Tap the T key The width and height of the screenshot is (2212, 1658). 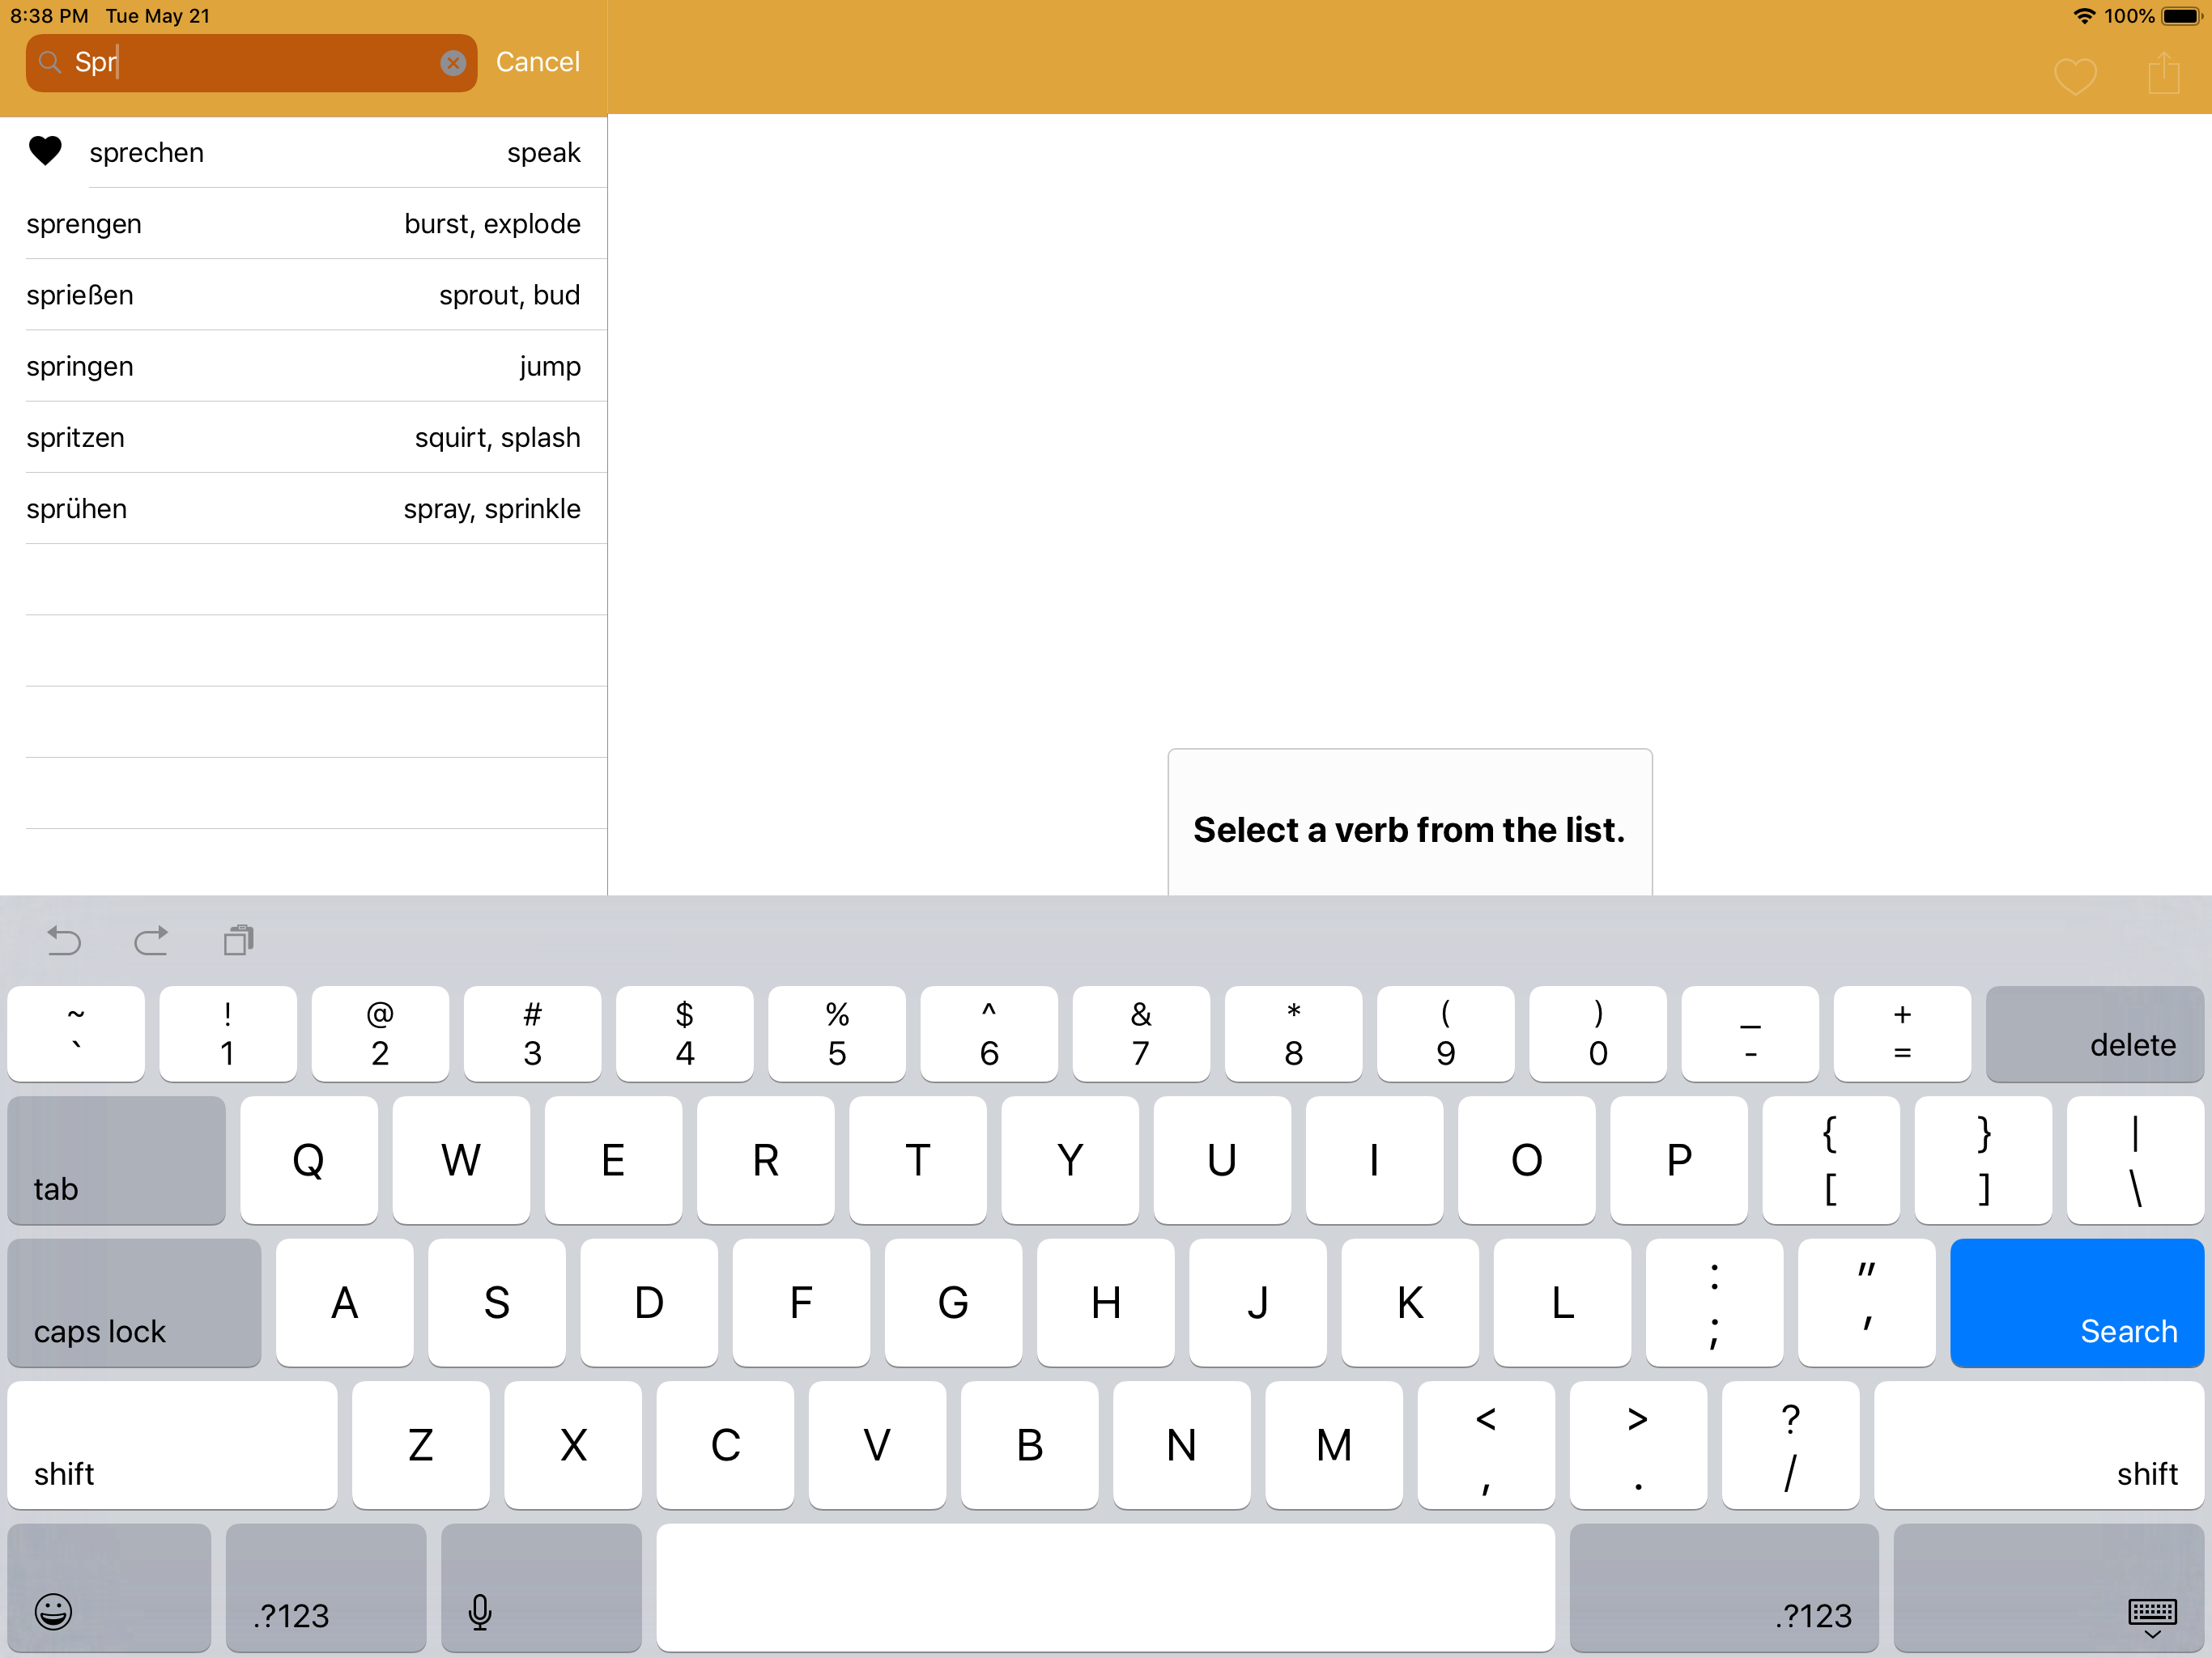pos(918,1161)
